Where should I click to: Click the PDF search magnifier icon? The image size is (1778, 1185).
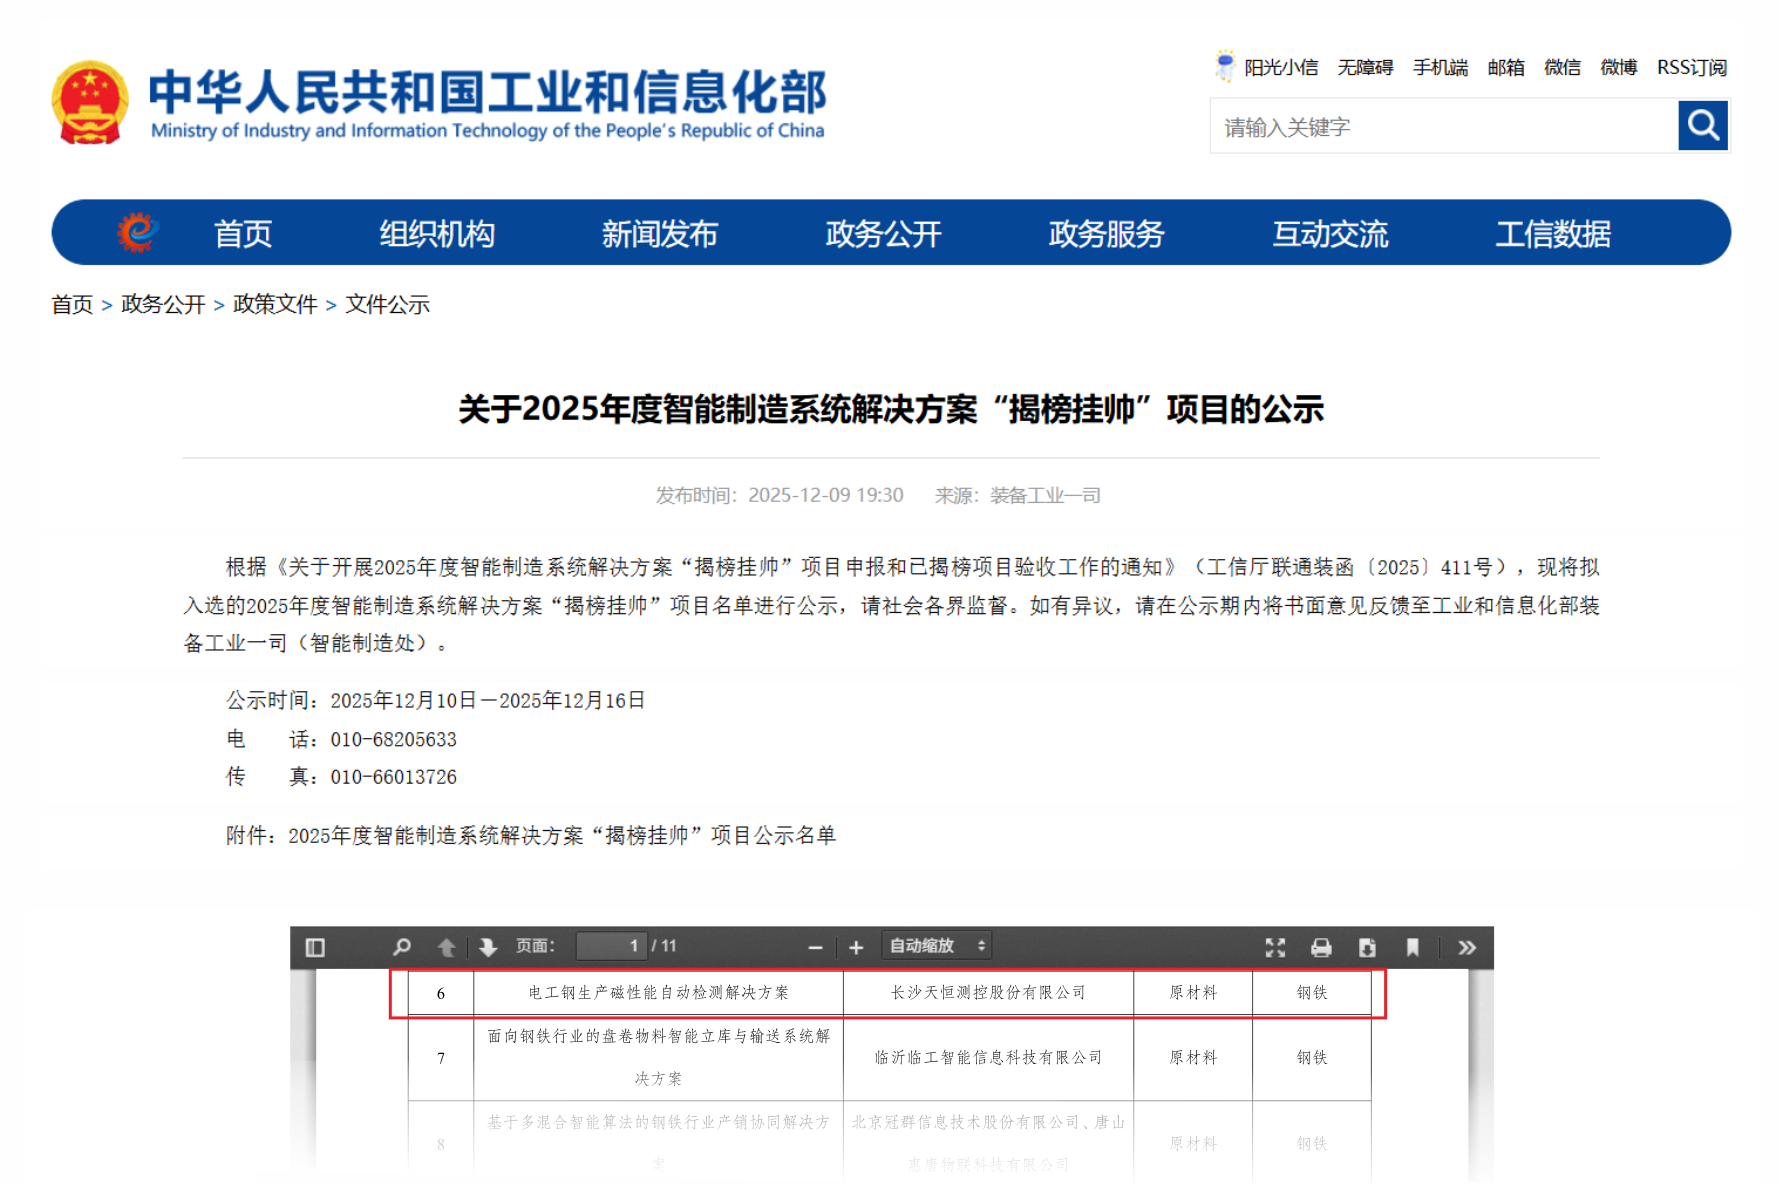point(402,946)
